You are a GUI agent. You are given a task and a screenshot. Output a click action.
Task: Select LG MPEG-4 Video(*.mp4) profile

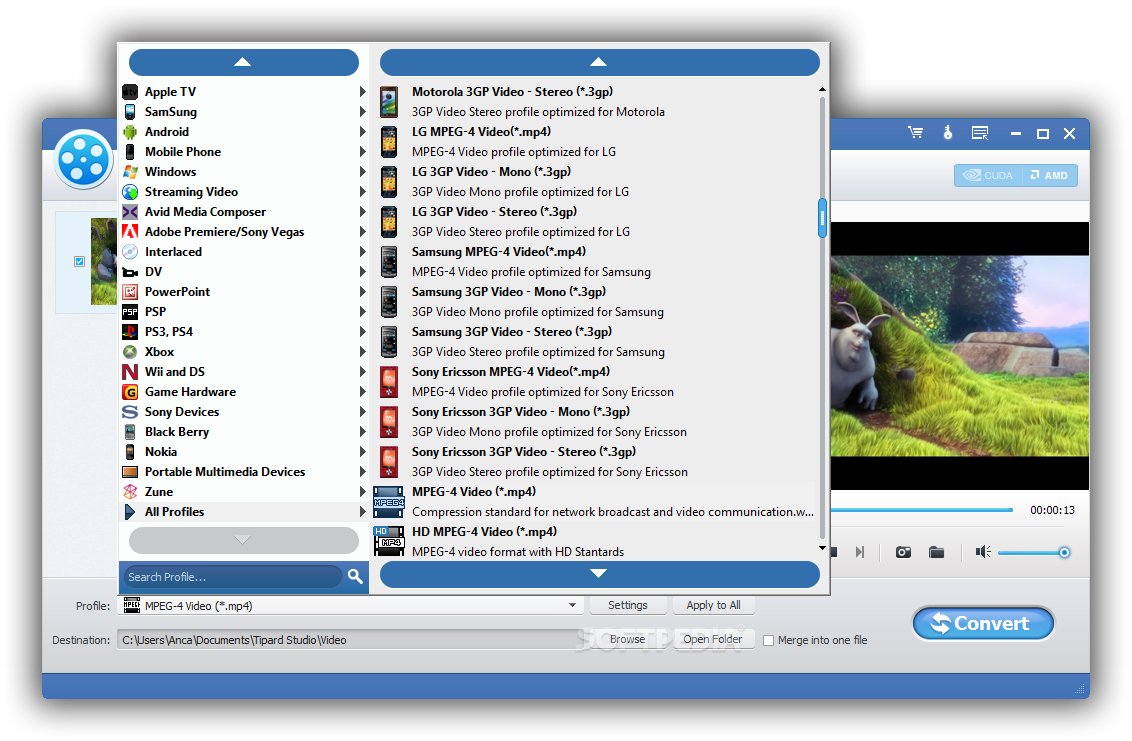click(x=596, y=142)
